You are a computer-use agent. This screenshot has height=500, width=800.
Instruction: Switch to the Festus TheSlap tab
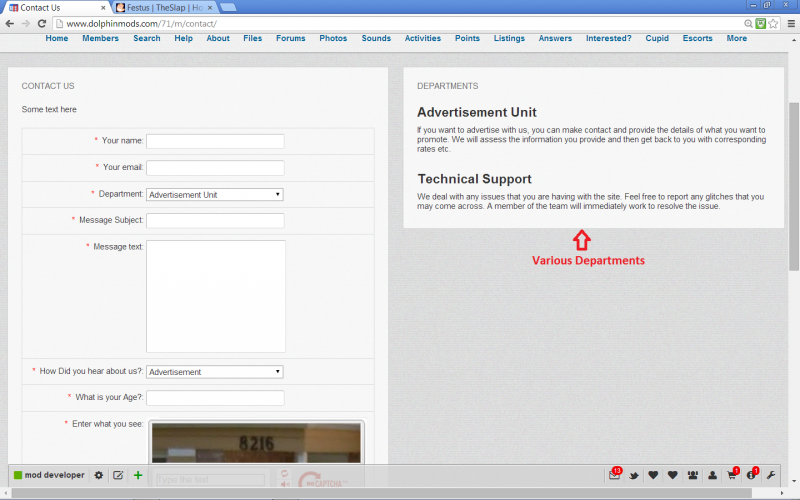[164, 8]
